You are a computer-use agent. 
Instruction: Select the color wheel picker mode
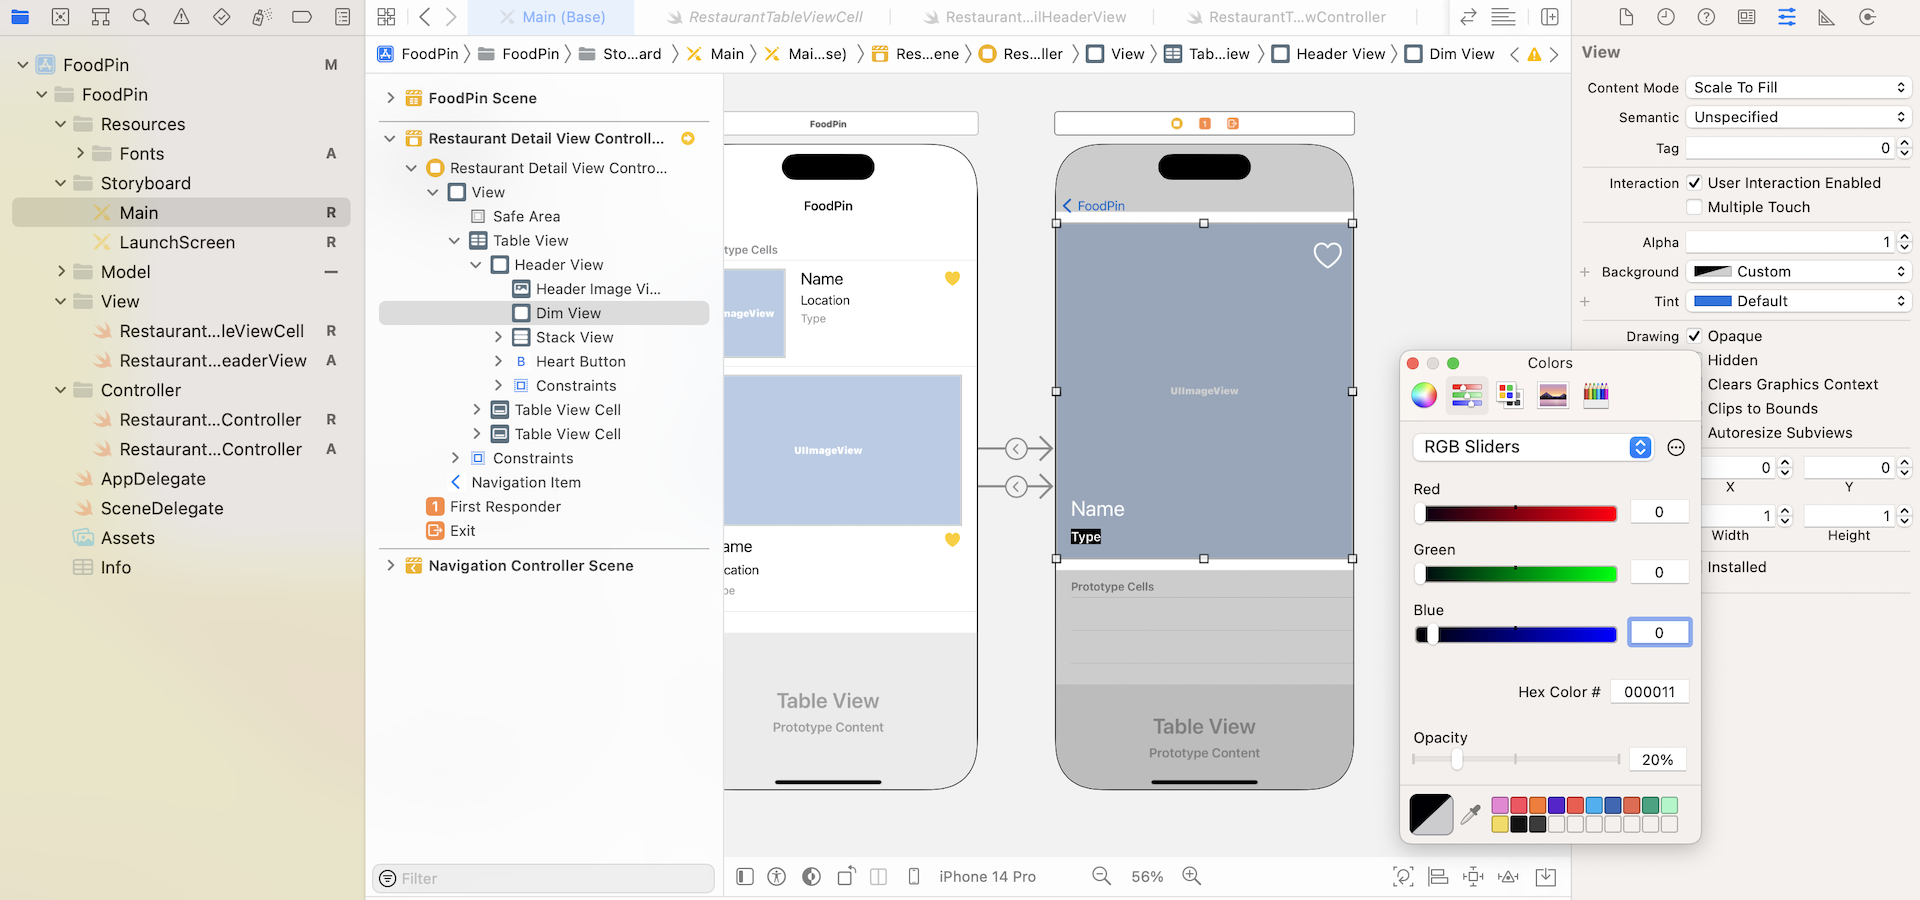click(x=1424, y=395)
